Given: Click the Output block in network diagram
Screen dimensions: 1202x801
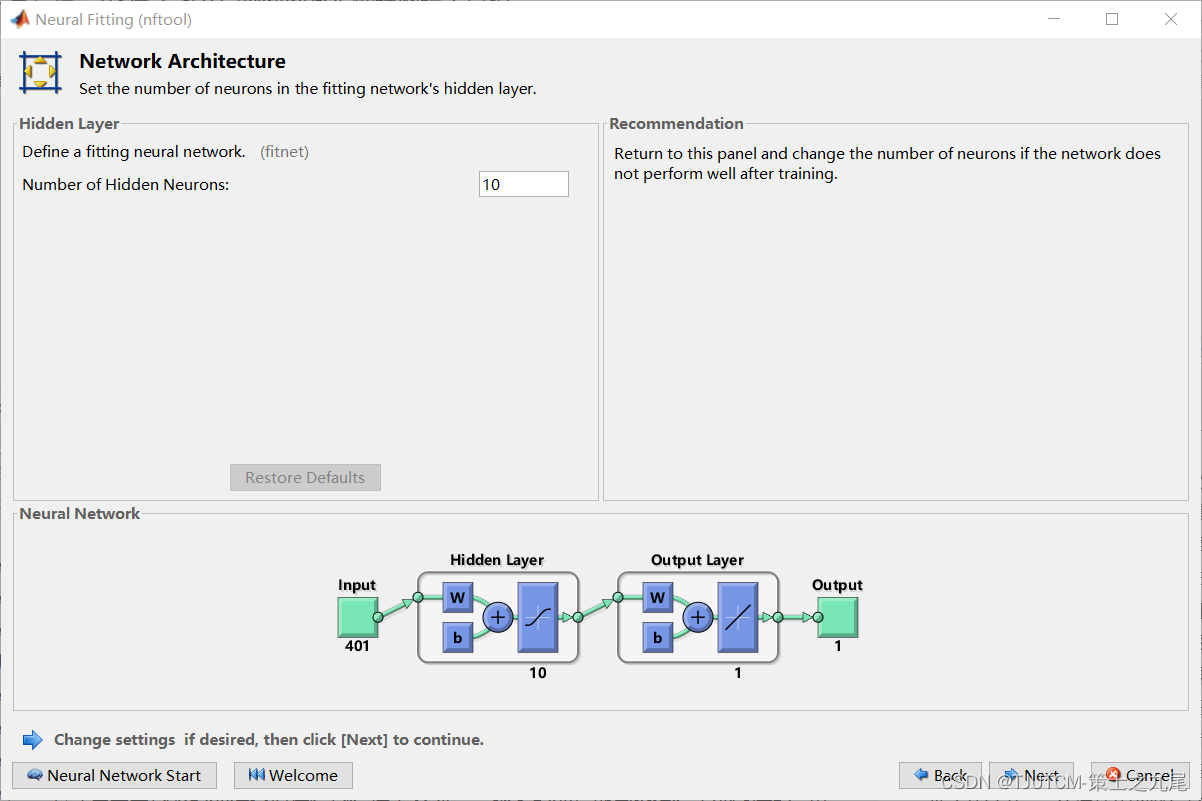Looking at the screenshot, I should 838,617.
